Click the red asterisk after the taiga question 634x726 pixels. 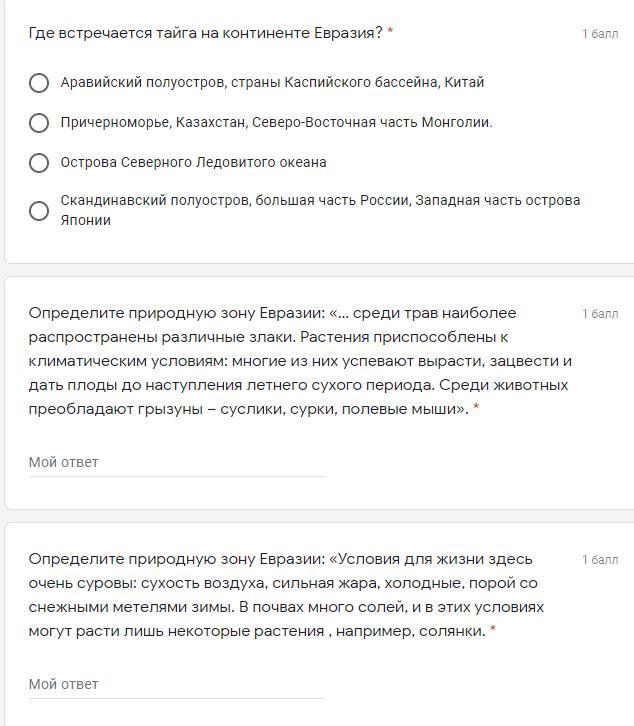pyautogui.click(x=390, y=32)
